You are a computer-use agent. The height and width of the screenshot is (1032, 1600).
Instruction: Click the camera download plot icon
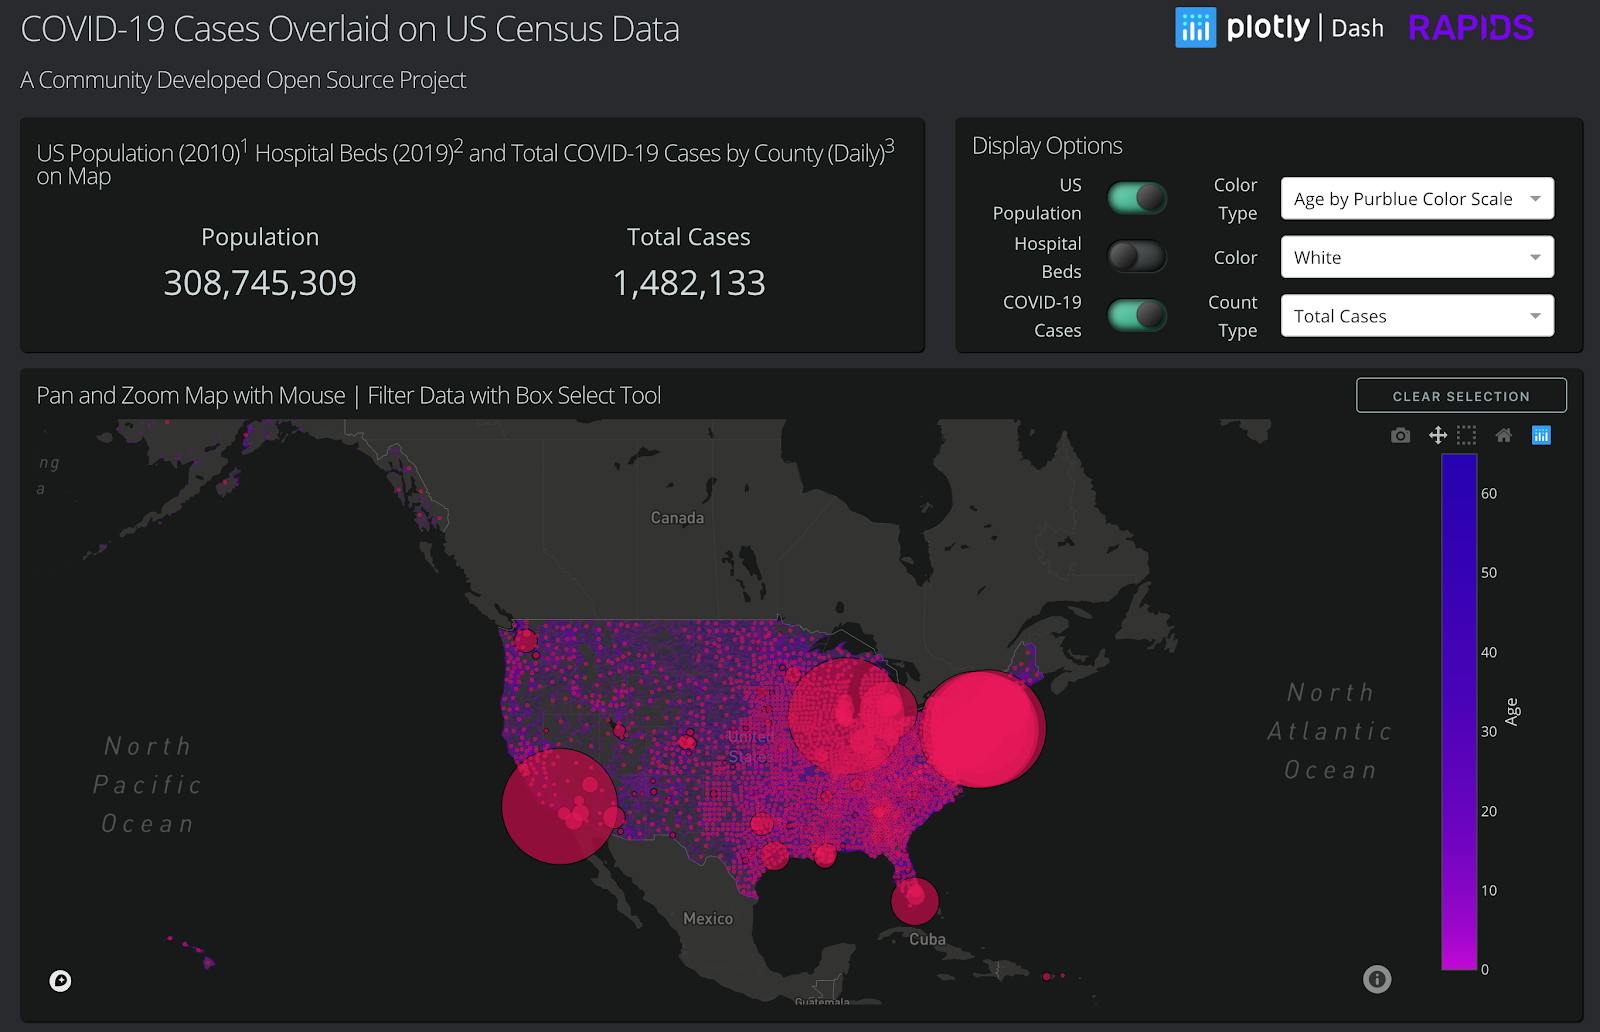pyautogui.click(x=1400, y=435)
